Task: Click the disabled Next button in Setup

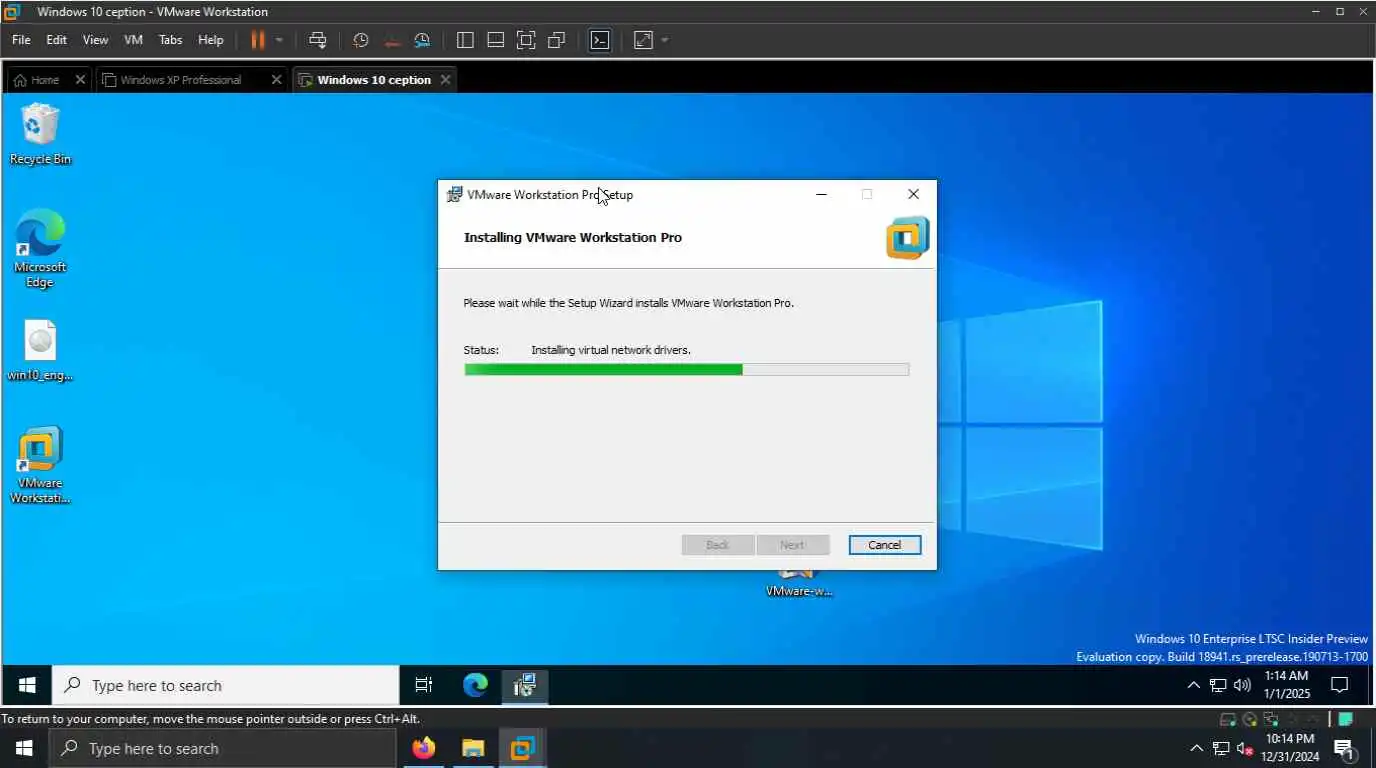Action: (x=792, y=545)
